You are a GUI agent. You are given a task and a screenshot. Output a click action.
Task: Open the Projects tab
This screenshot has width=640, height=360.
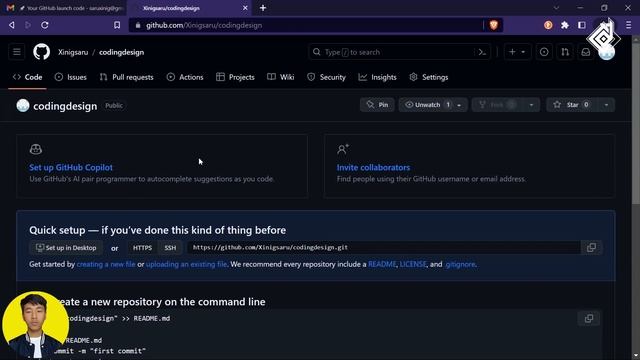pyautogui.click(x=235, y=77)
